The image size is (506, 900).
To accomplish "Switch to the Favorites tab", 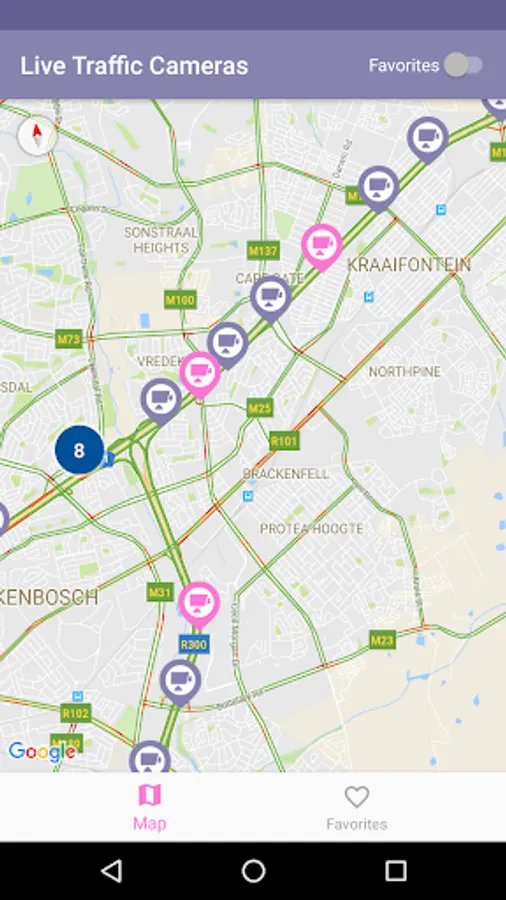I will (356, 807).
